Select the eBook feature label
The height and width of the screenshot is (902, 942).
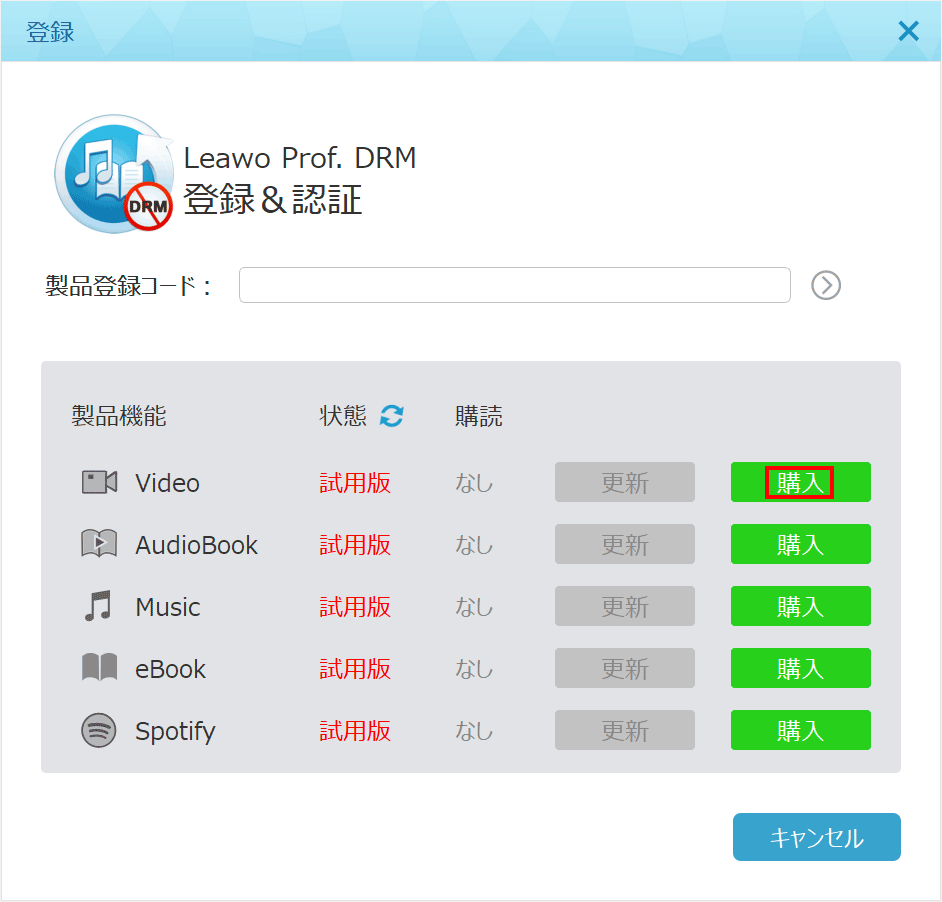[x=171, y=669]
